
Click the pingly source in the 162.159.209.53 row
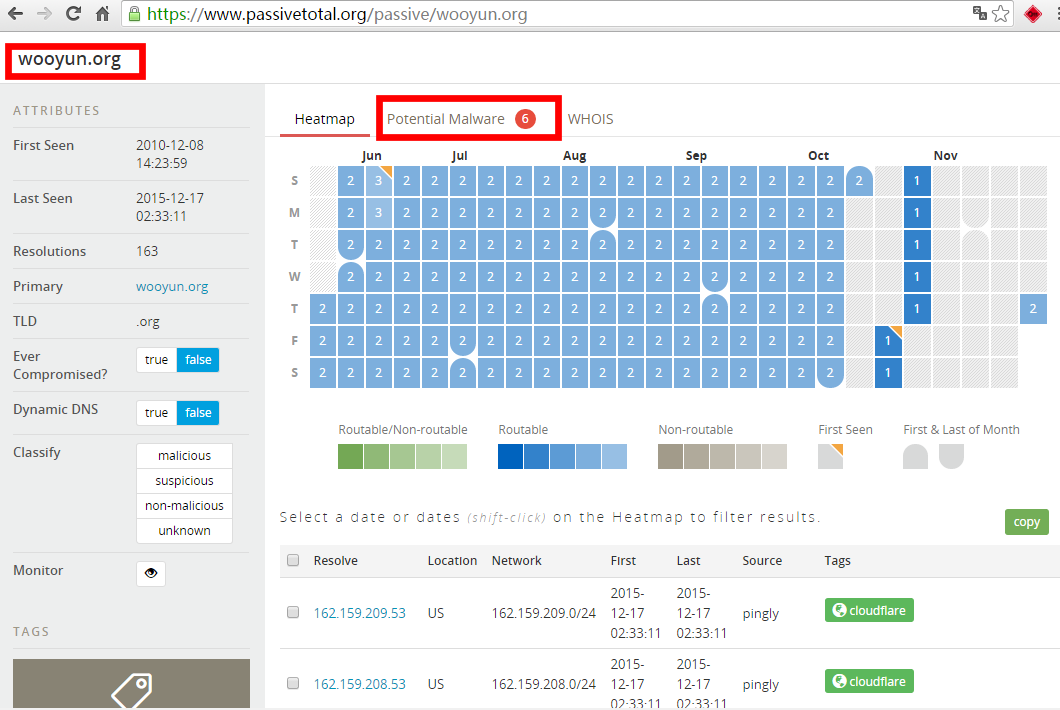click(761, 614)
